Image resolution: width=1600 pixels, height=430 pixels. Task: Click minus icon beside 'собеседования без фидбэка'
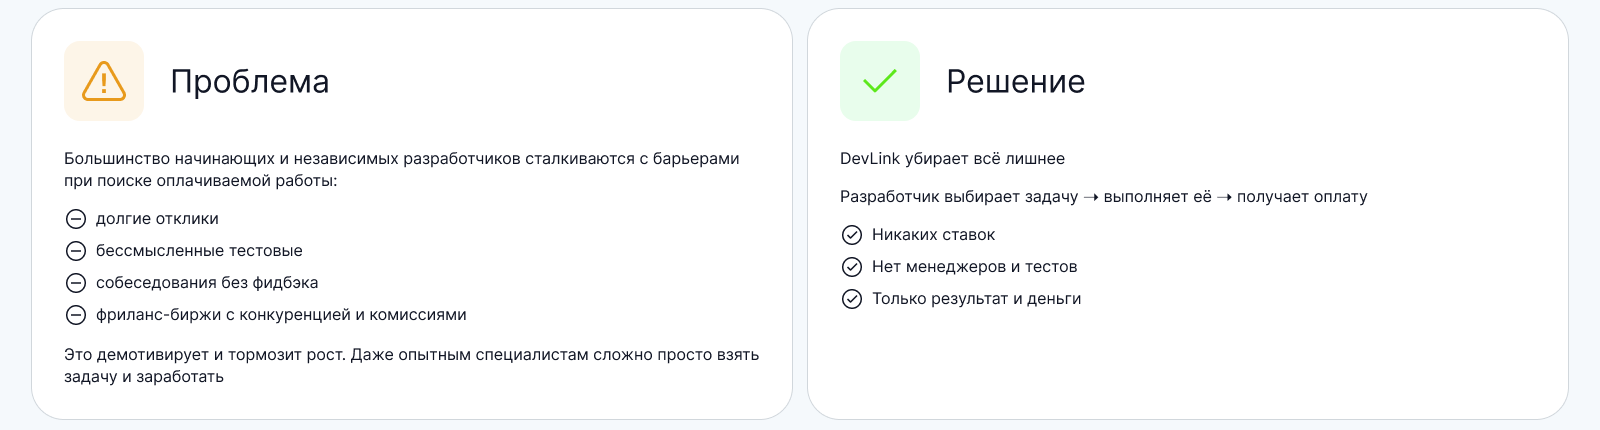pyautogui.click(x=76, y=283)
